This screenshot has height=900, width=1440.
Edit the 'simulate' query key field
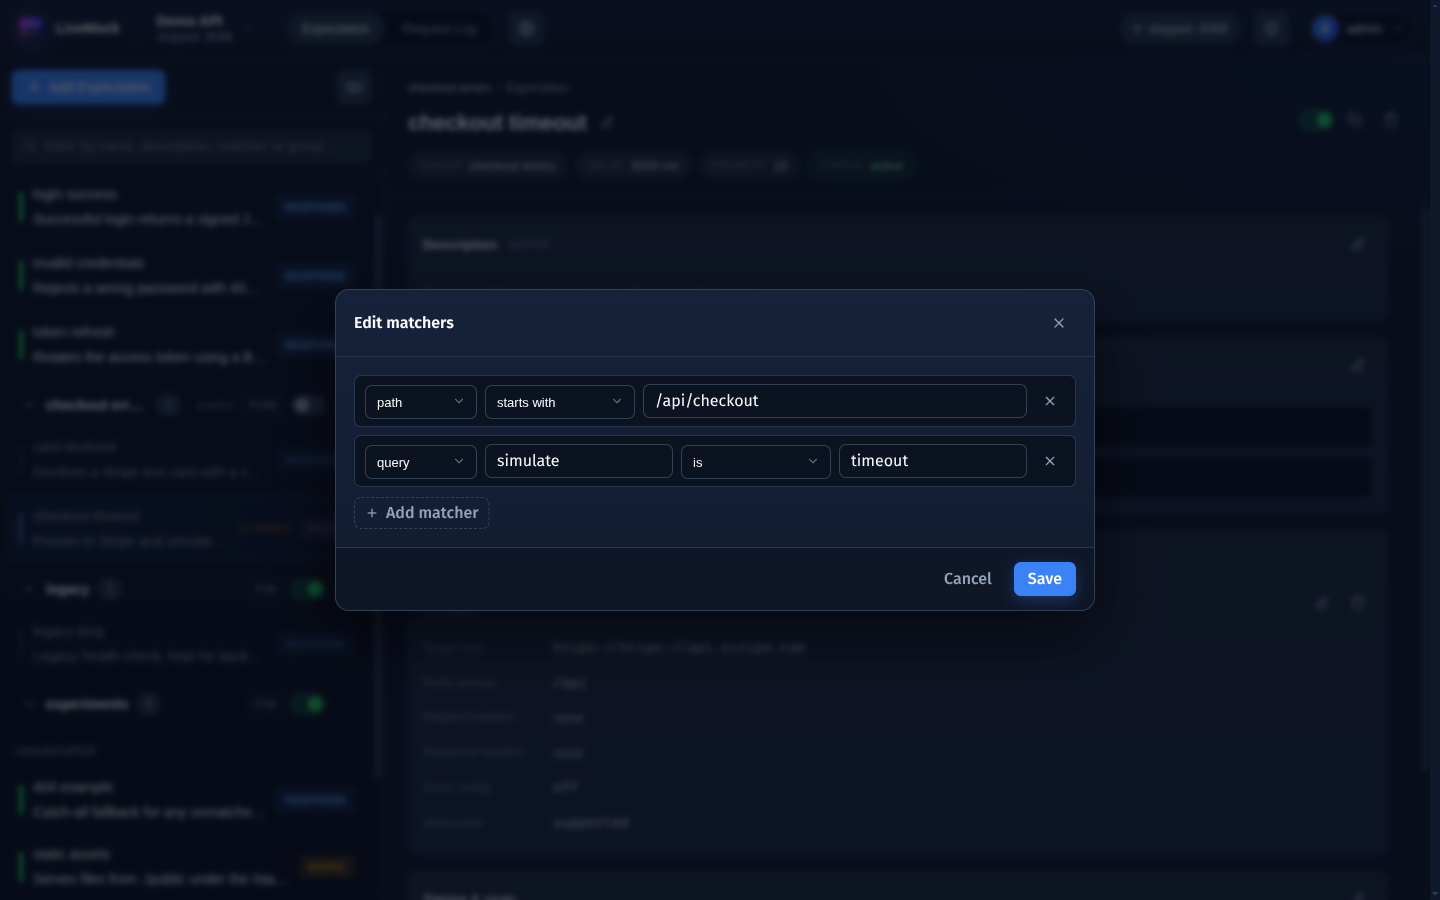tap(579, 461)
